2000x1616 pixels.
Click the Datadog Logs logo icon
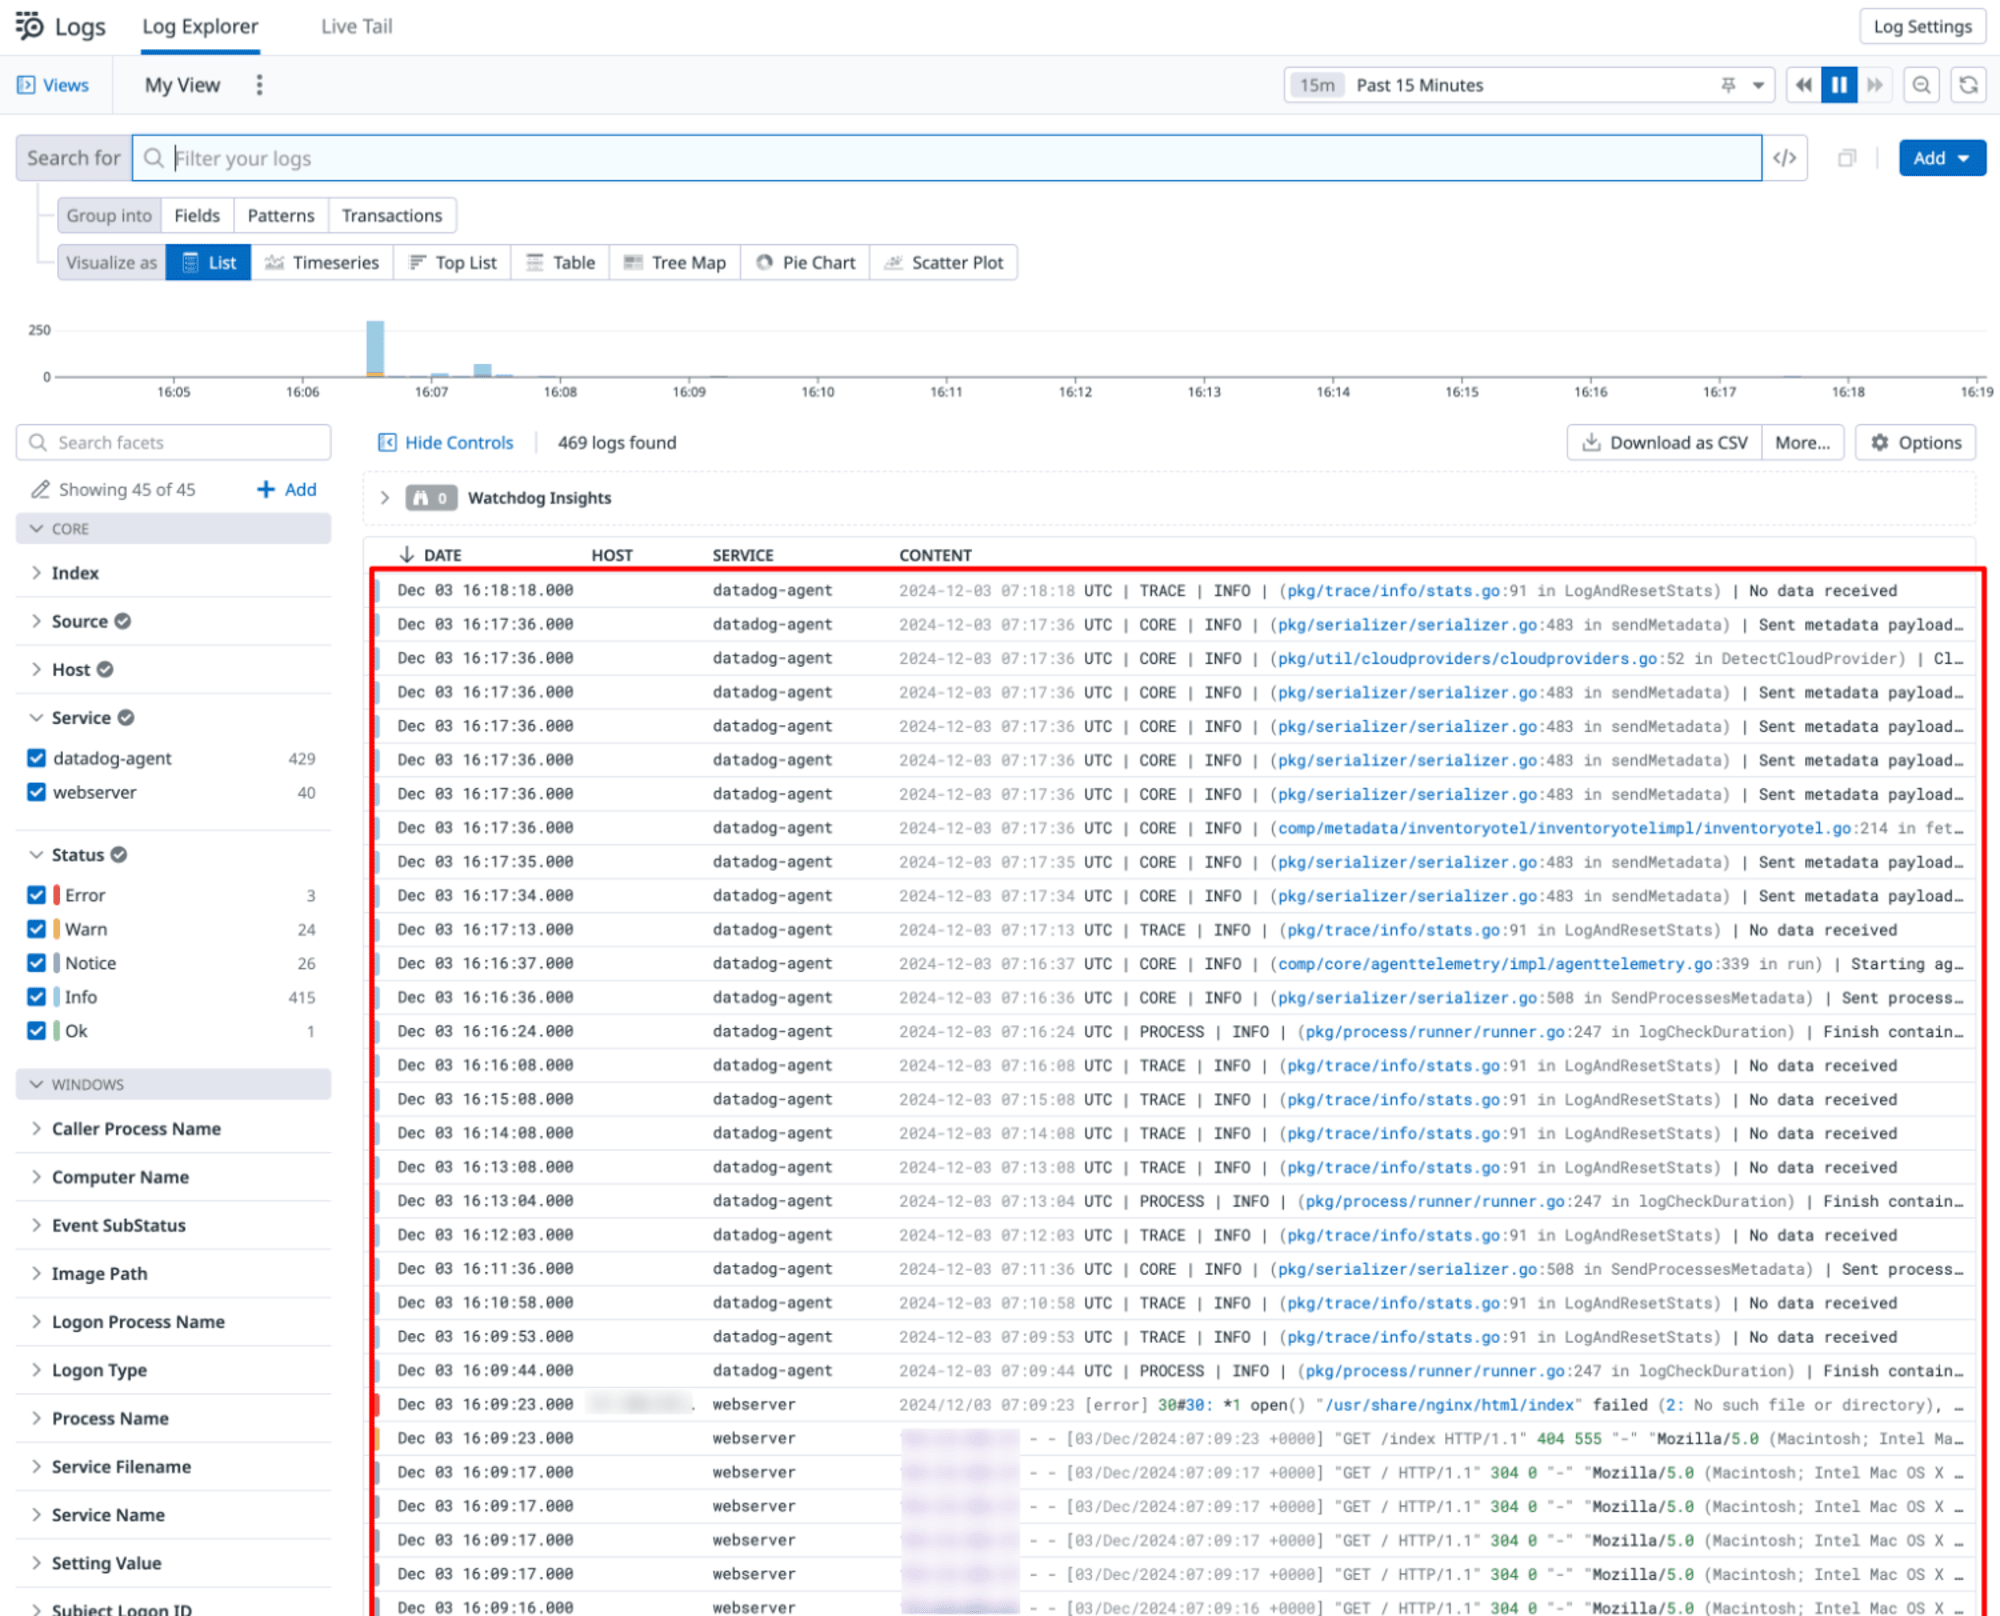[30, 26]
